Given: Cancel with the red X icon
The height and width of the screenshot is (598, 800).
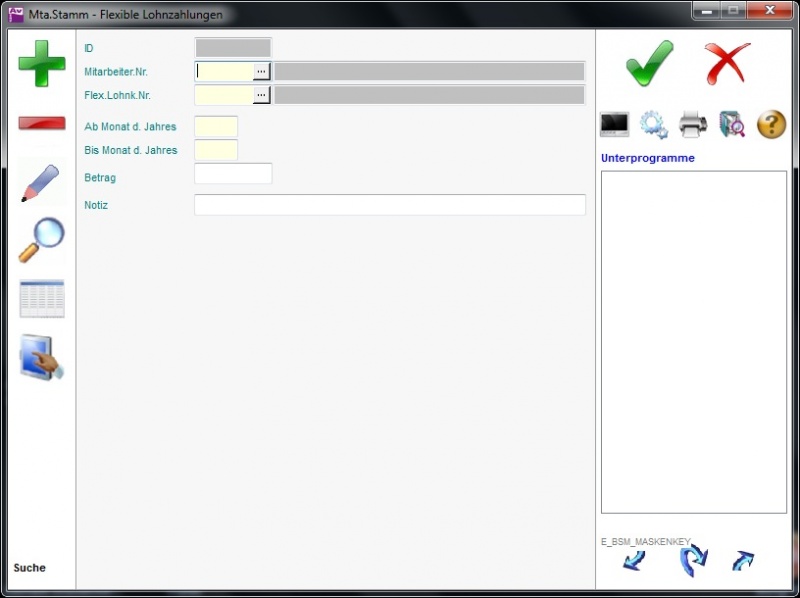Looking at the screenshot, I should pyautogui.click(x=727, y=63).
